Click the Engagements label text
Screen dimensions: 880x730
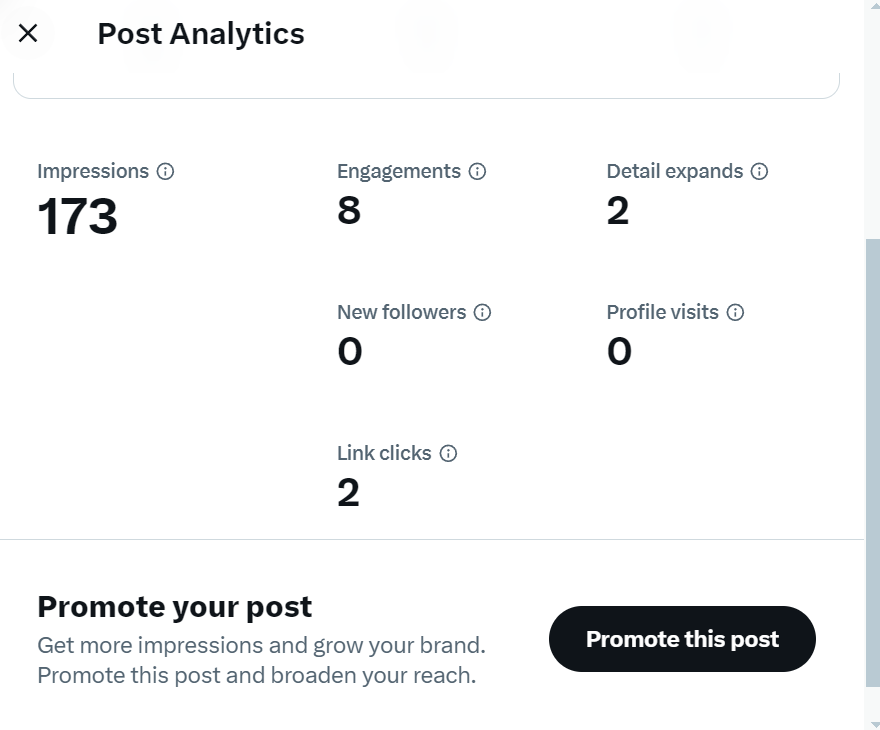pyautogui.click(x=398, y=171)
